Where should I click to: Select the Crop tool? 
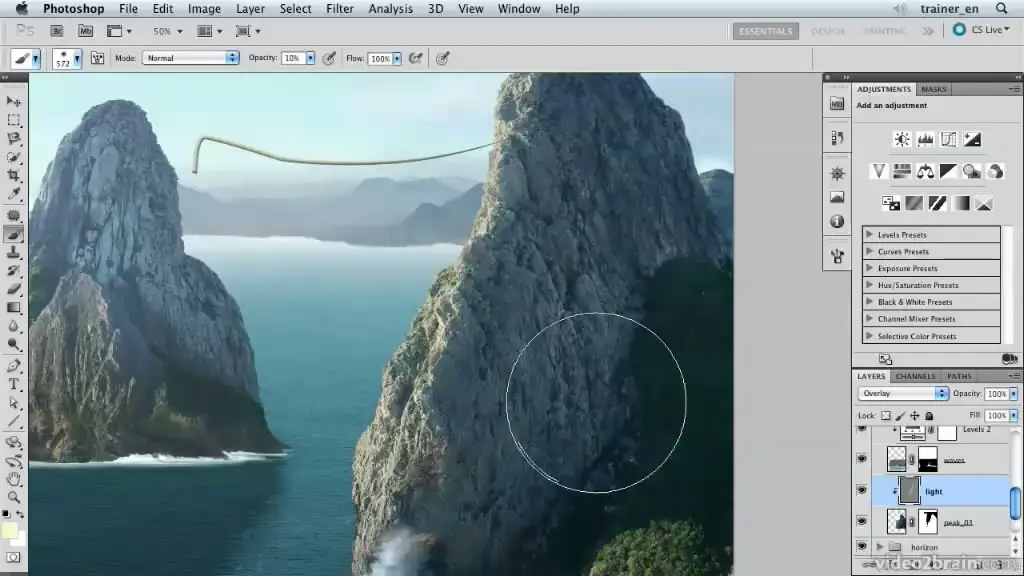[x=14, y=176]
